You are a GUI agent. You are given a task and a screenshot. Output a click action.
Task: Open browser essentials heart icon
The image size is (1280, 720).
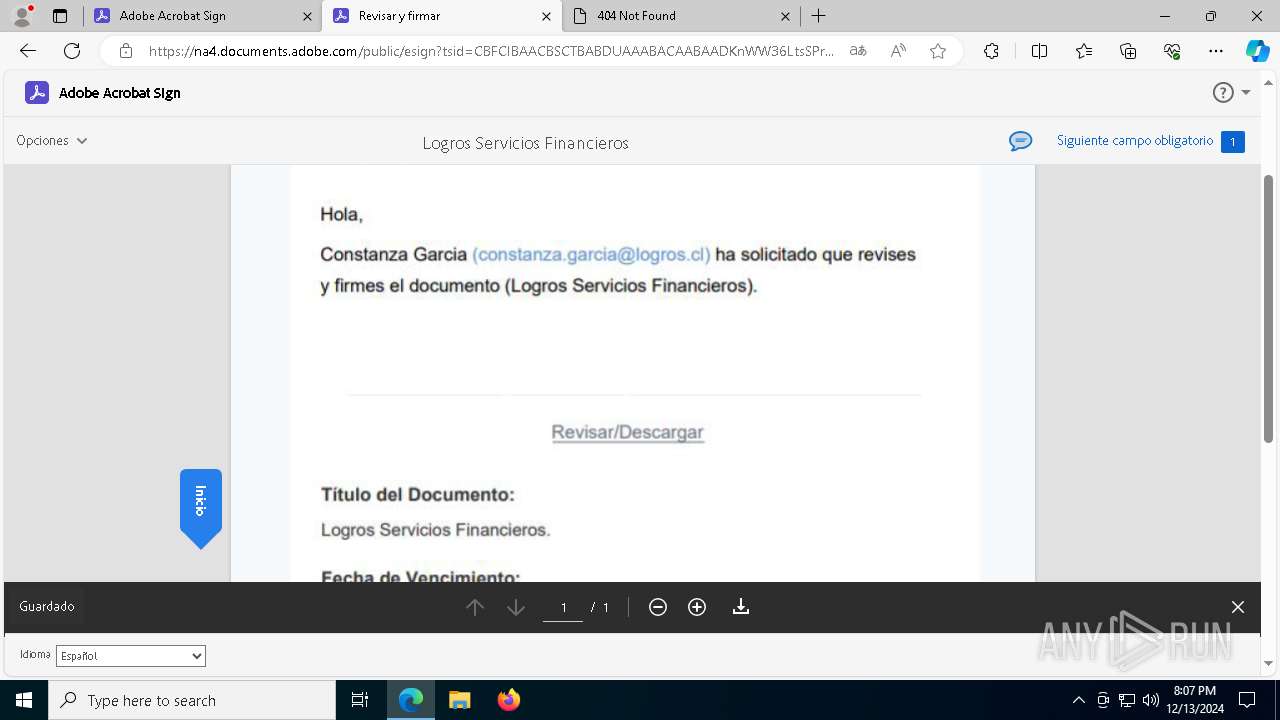tap(1172, 51)
